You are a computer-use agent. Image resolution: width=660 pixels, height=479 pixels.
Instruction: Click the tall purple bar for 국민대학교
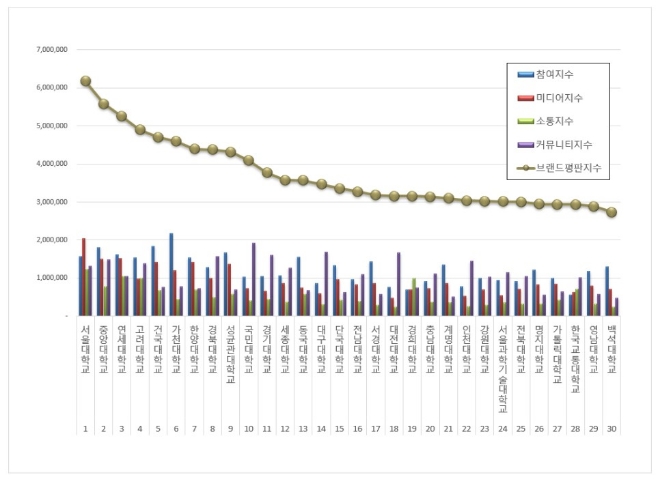(253, 279)
